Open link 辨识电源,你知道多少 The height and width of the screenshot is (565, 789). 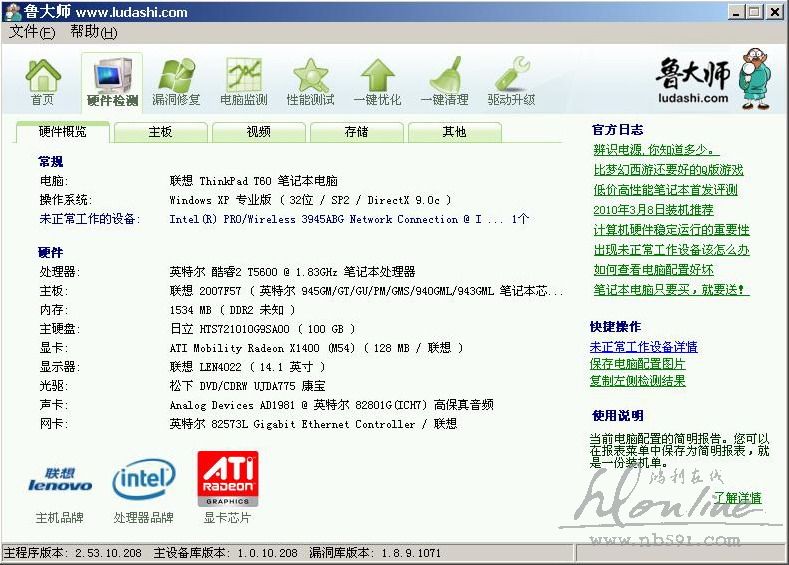[x=656, y=149]
